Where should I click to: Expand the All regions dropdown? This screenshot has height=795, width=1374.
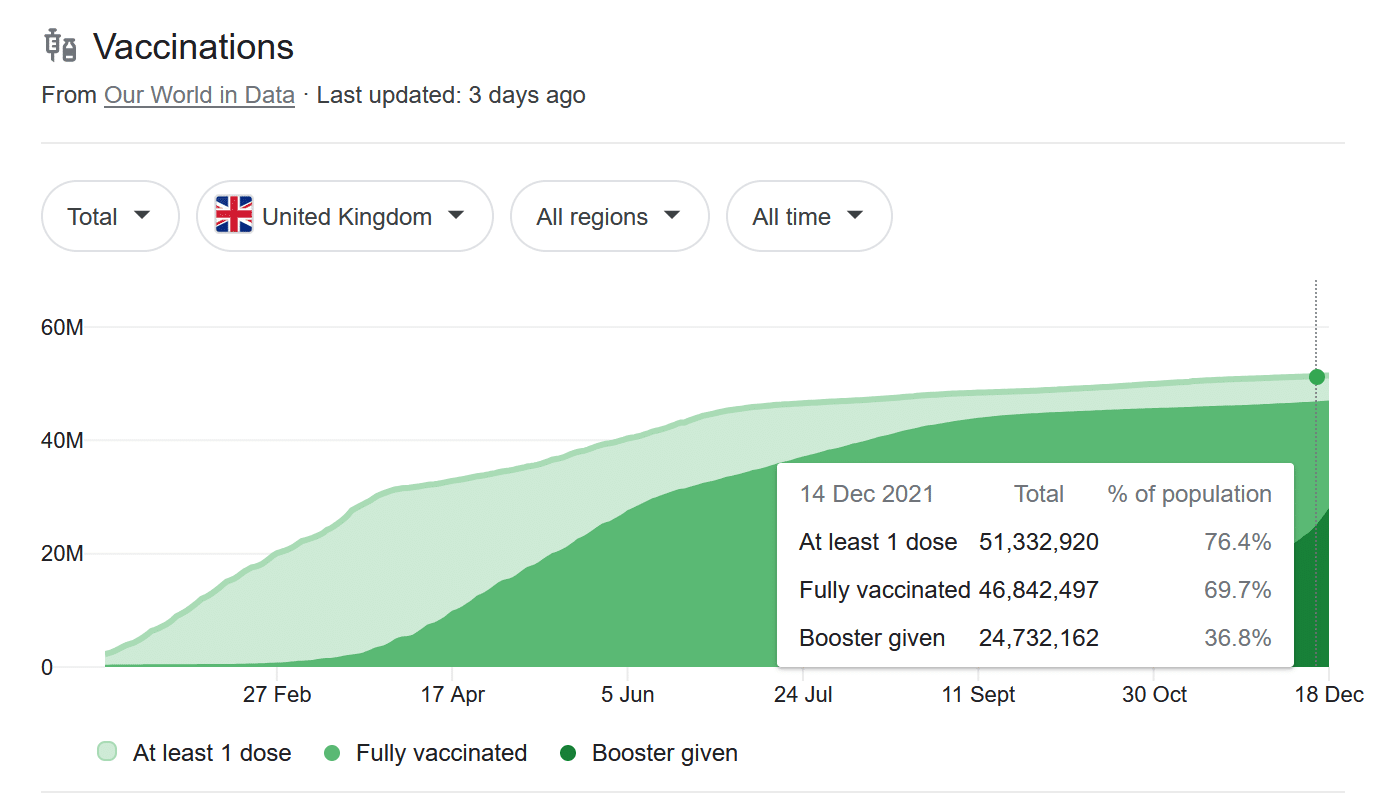[609, 216]
